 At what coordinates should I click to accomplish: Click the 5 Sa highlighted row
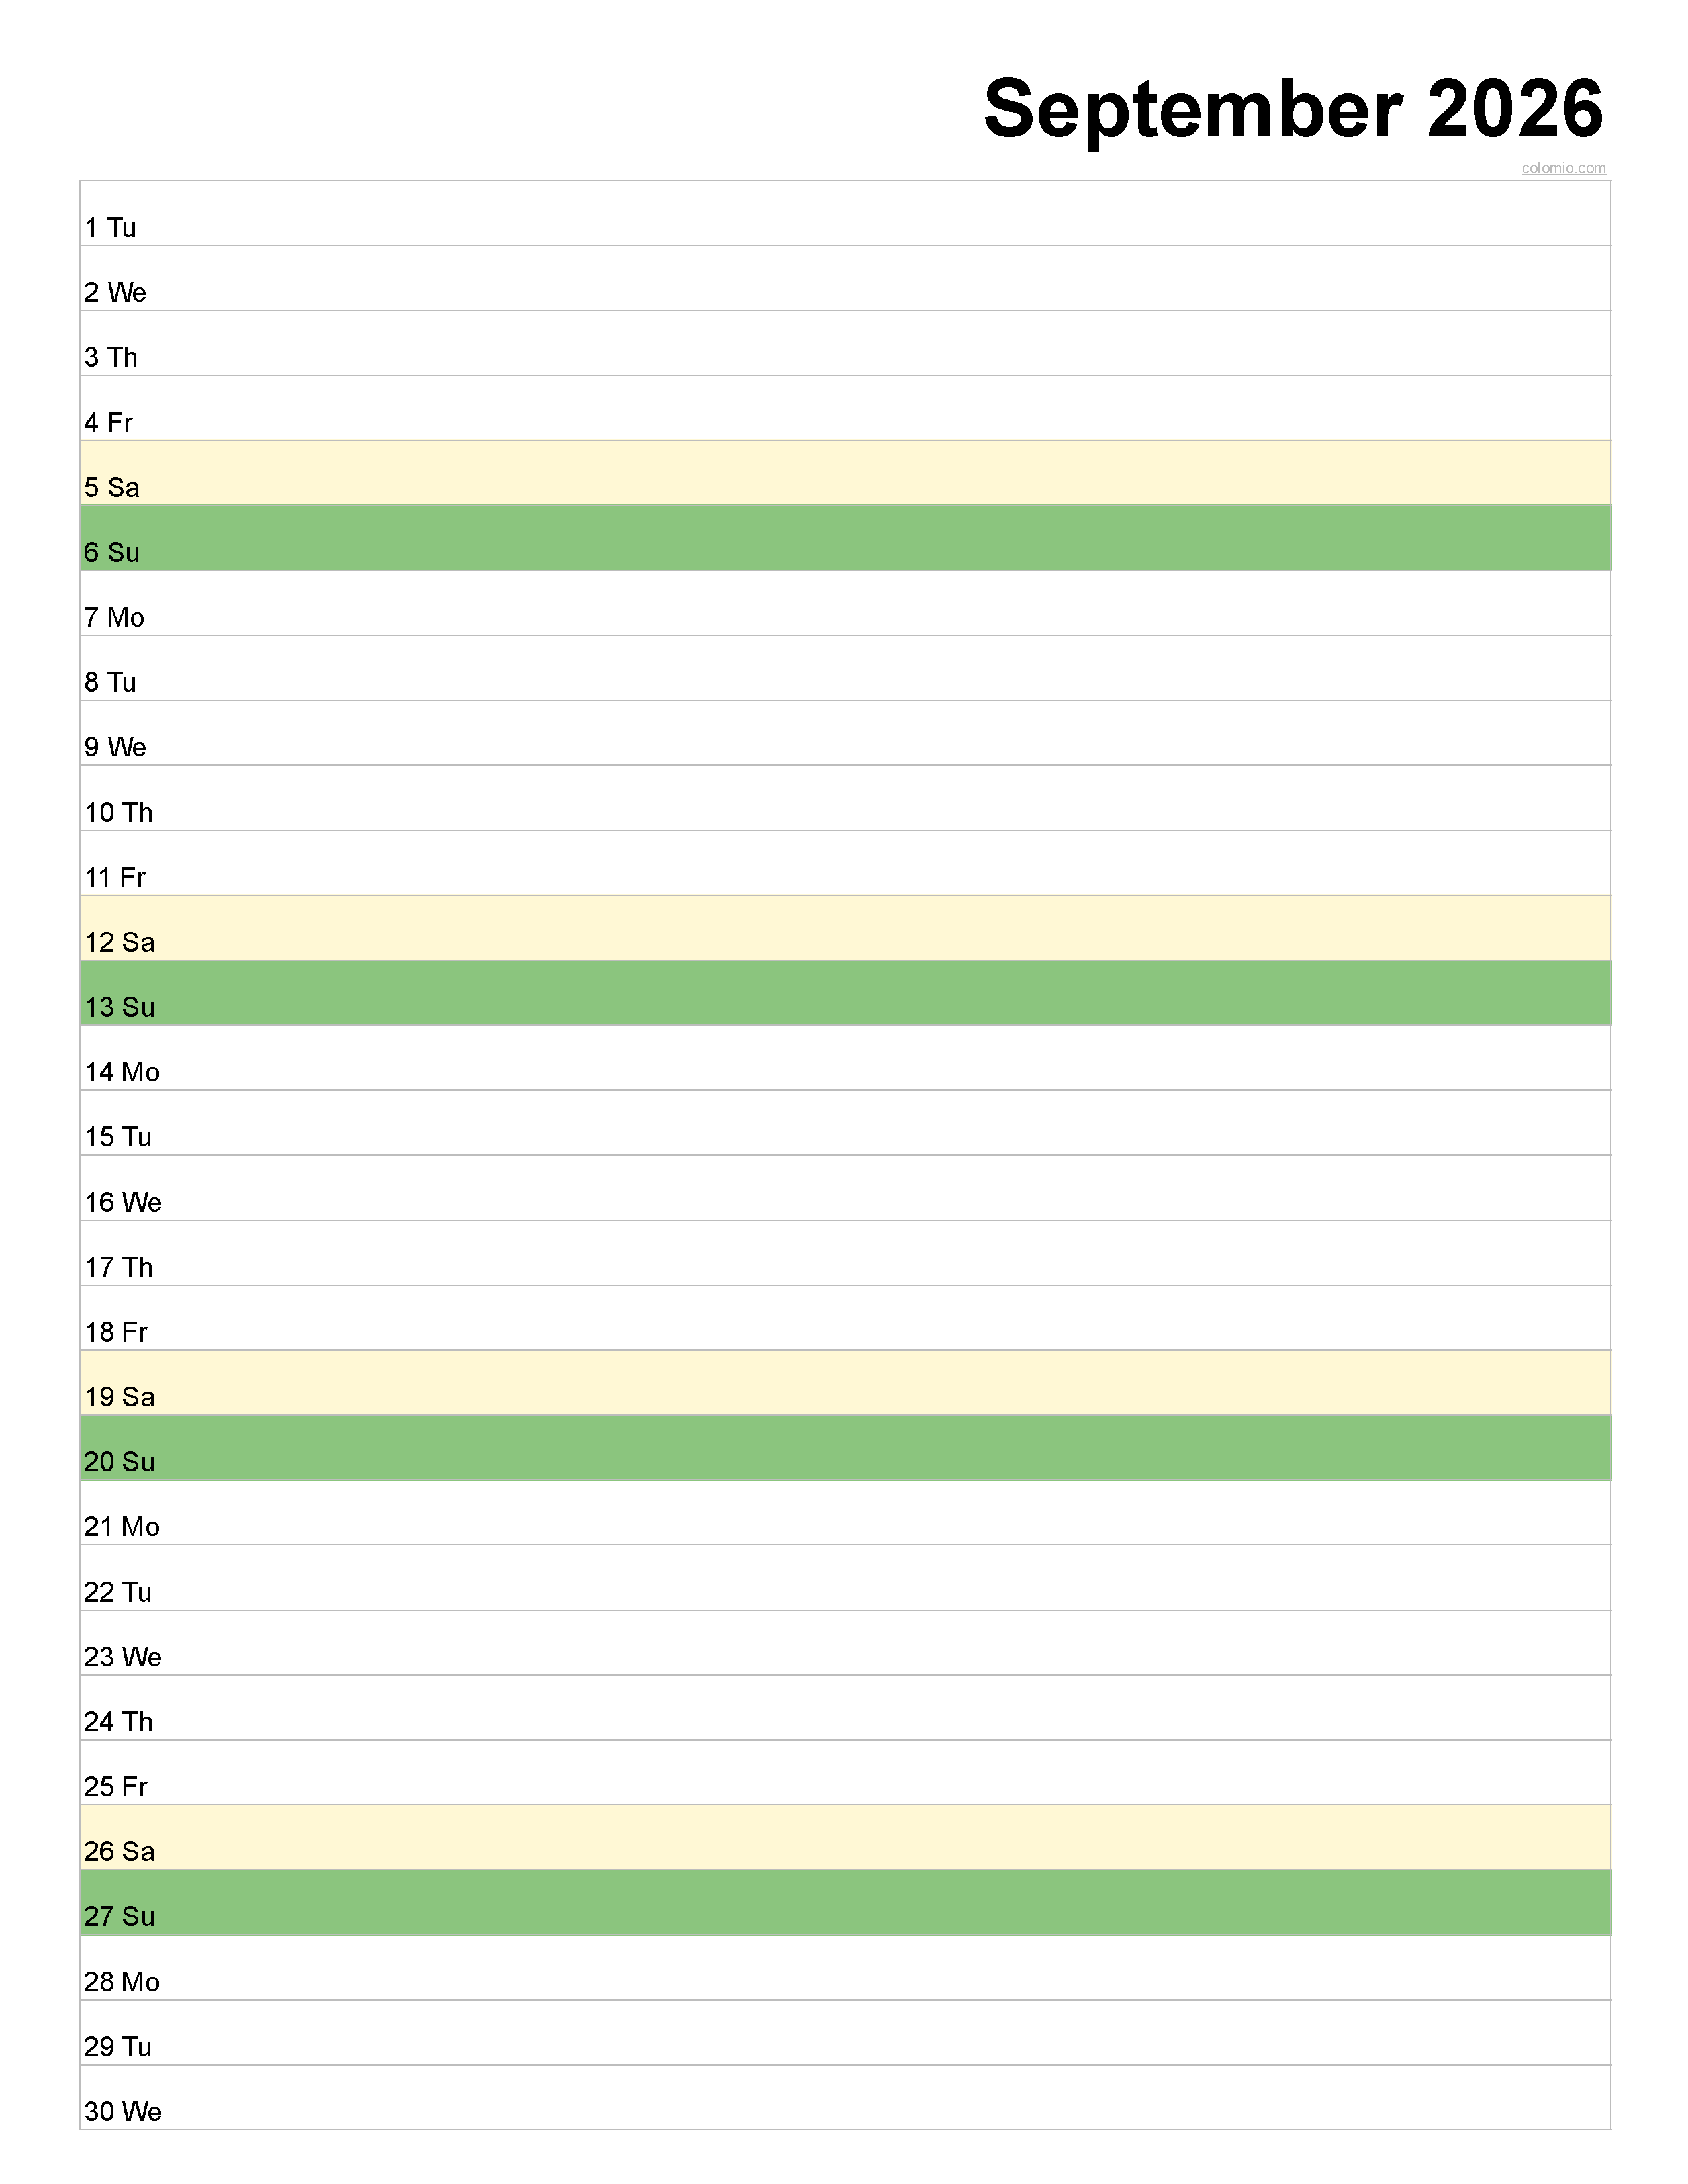click(845, 473)
